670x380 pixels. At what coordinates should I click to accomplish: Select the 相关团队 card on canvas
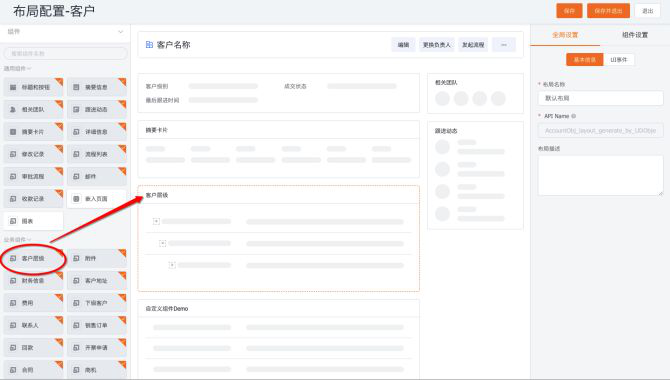pos(475,93)
